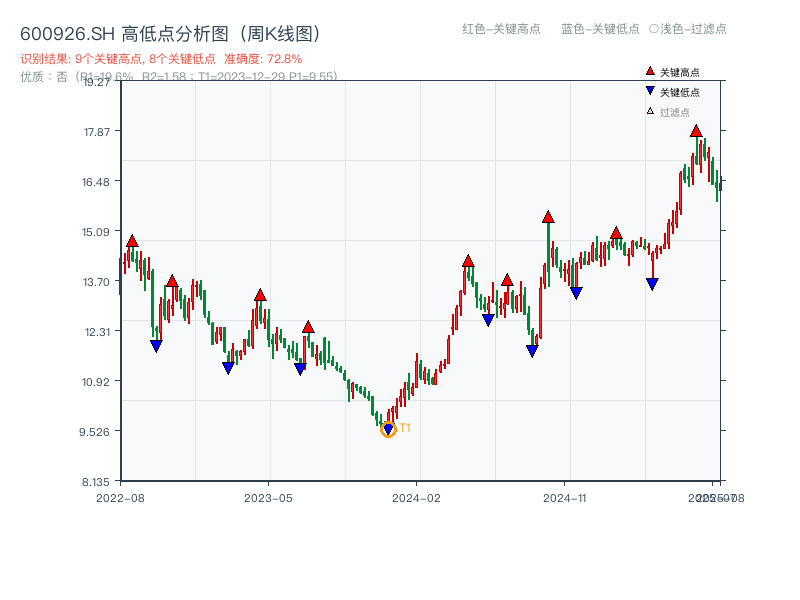Click the 2023-05 x-axis date label

point(268,498)
